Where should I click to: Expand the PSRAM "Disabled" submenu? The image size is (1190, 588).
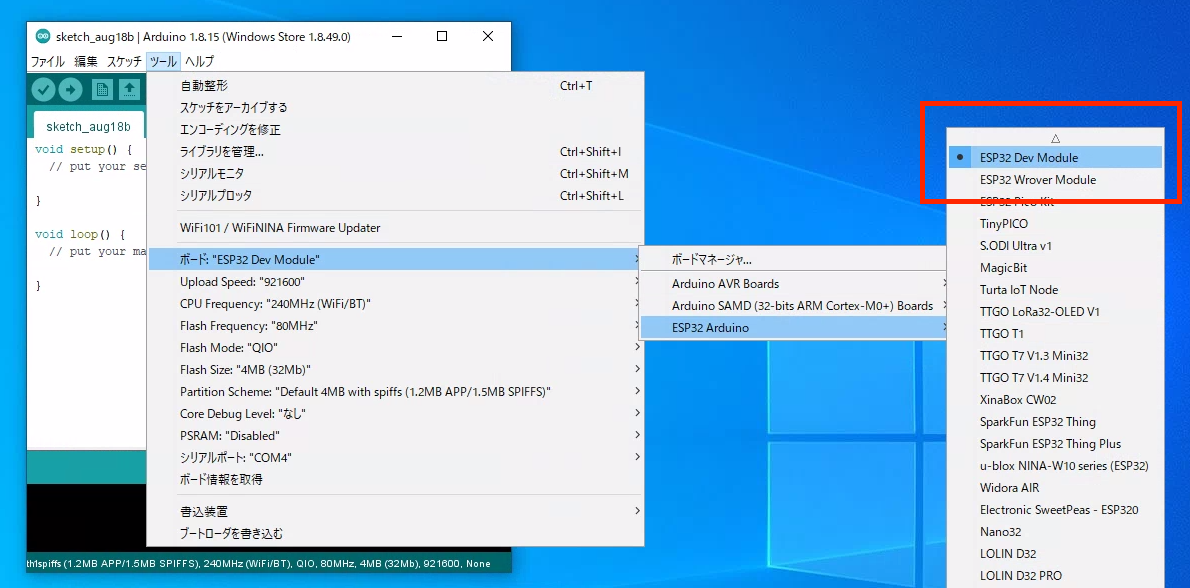click(395, 435)
